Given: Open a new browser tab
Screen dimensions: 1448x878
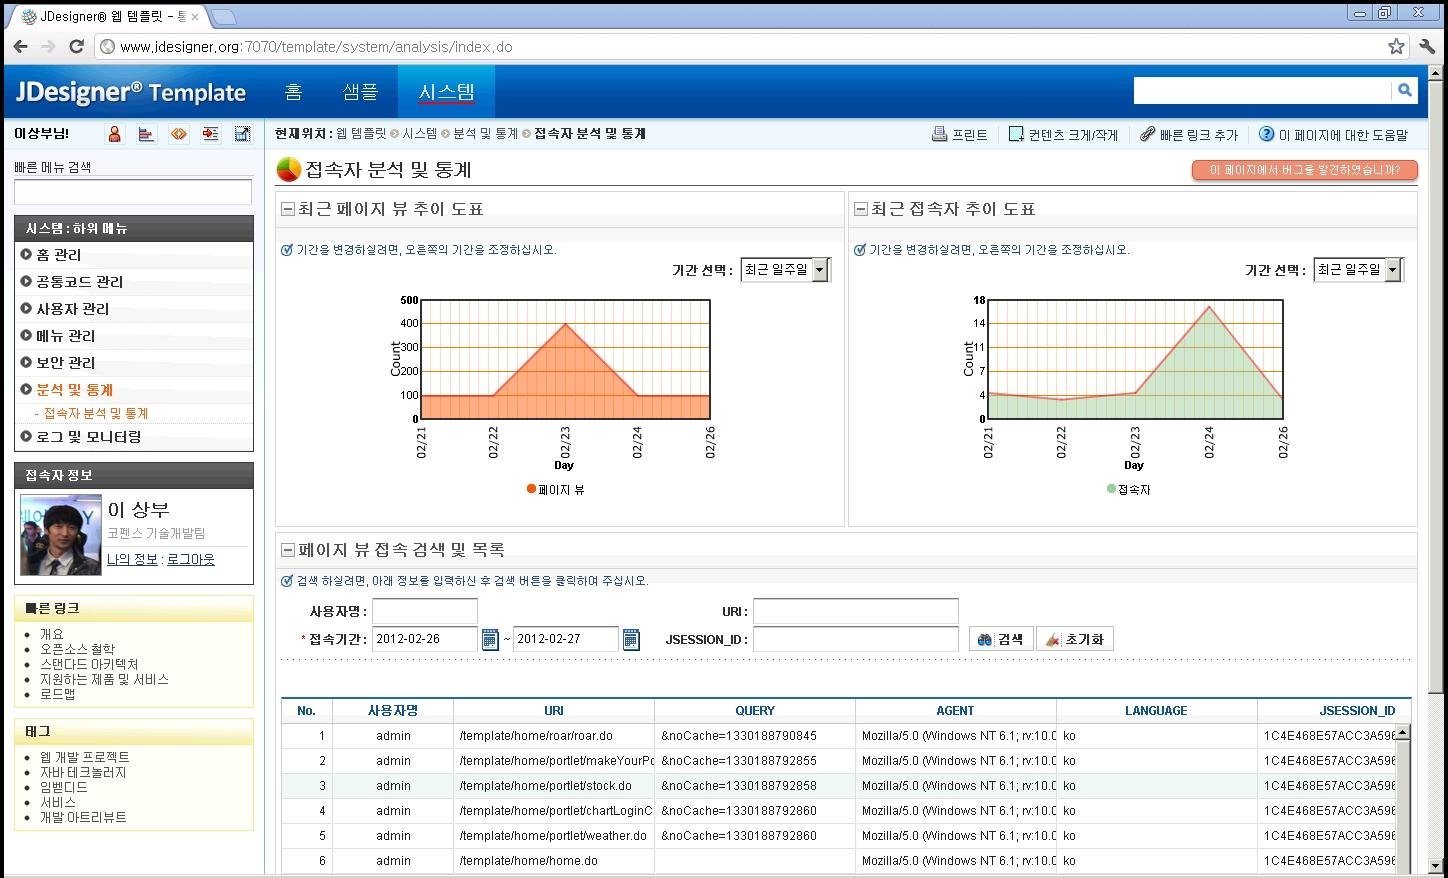Looking at the screenshot, I should [224, 16].
